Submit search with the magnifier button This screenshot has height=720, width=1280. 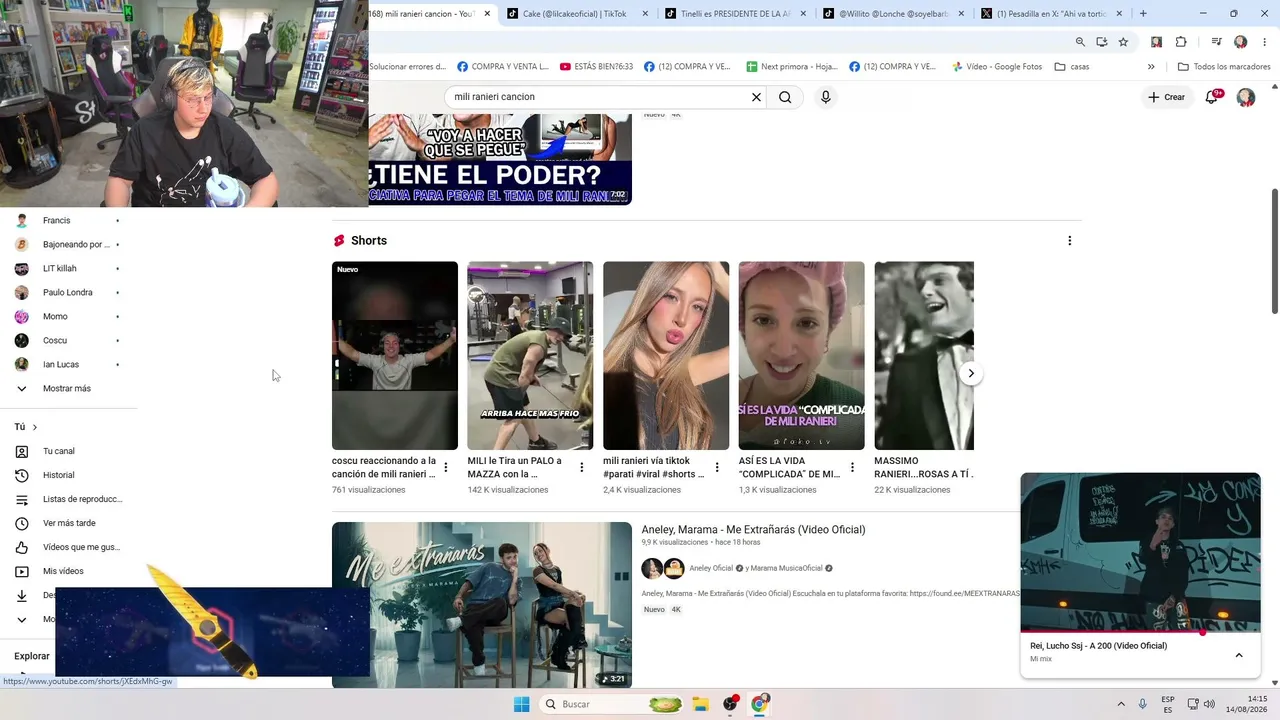(x=785, y=97)
